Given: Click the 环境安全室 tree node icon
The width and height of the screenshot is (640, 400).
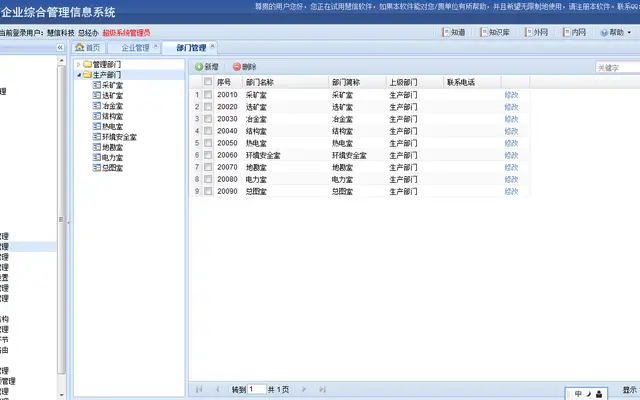Looking at the screenshot, I should (97, 137).
